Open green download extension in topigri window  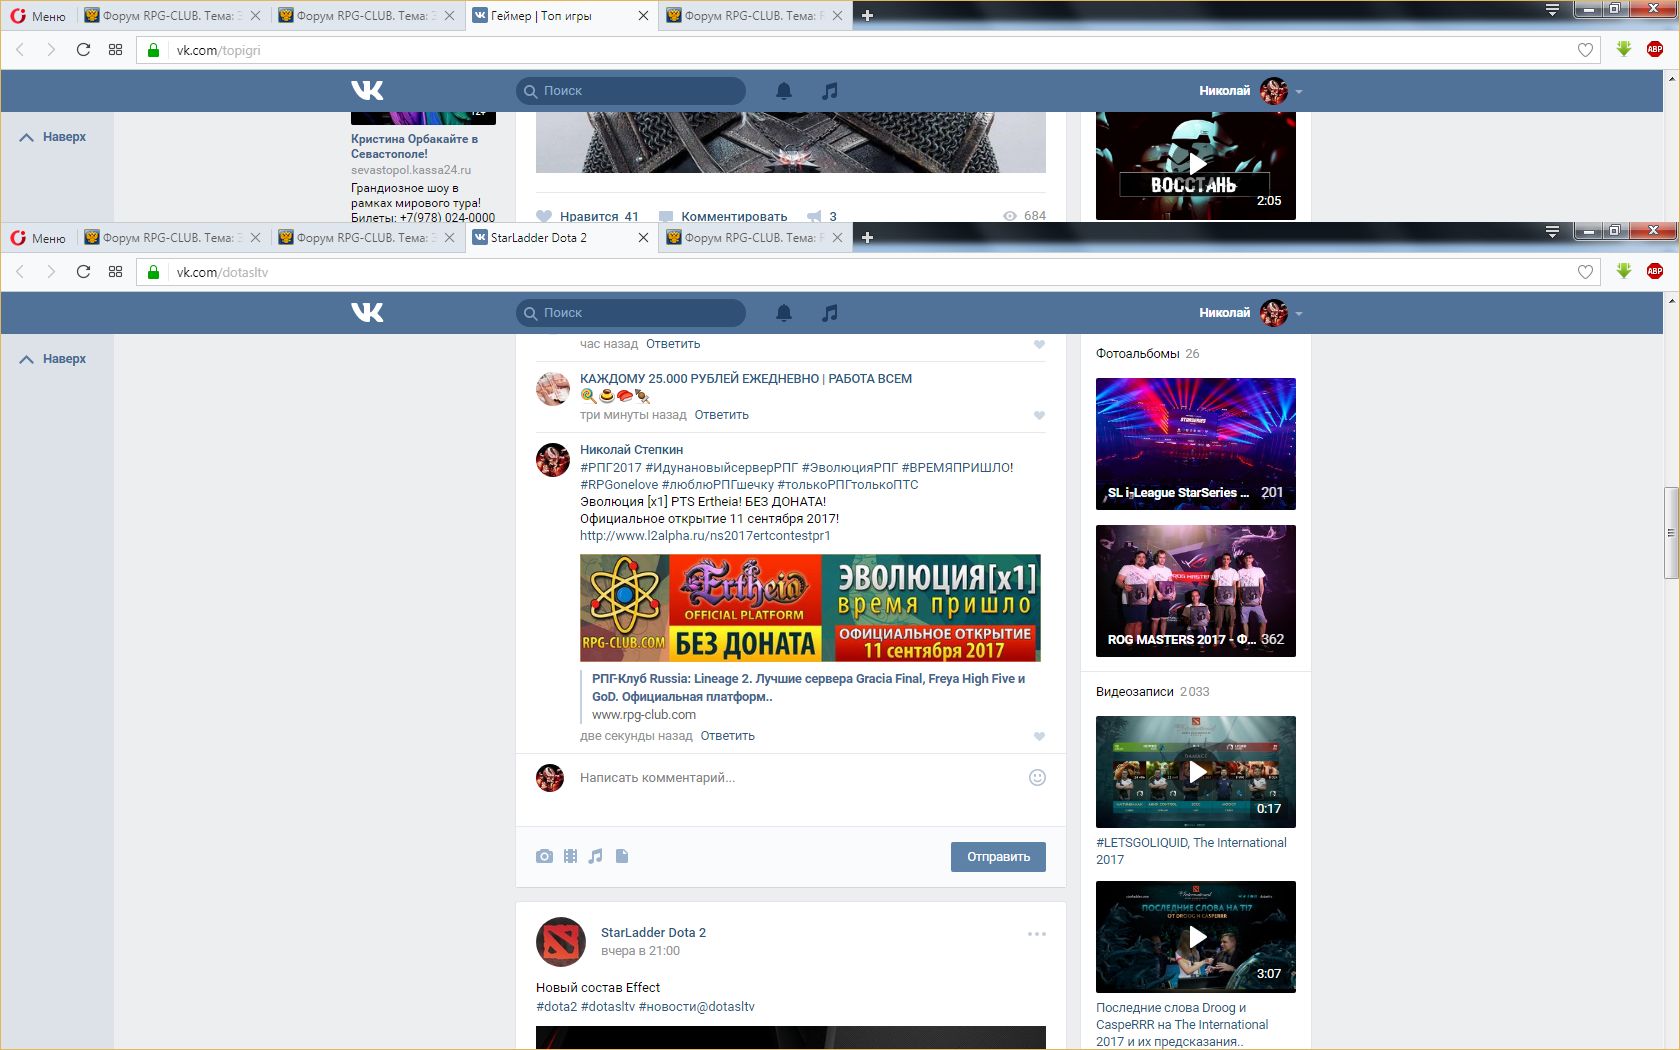point(1624,49)
